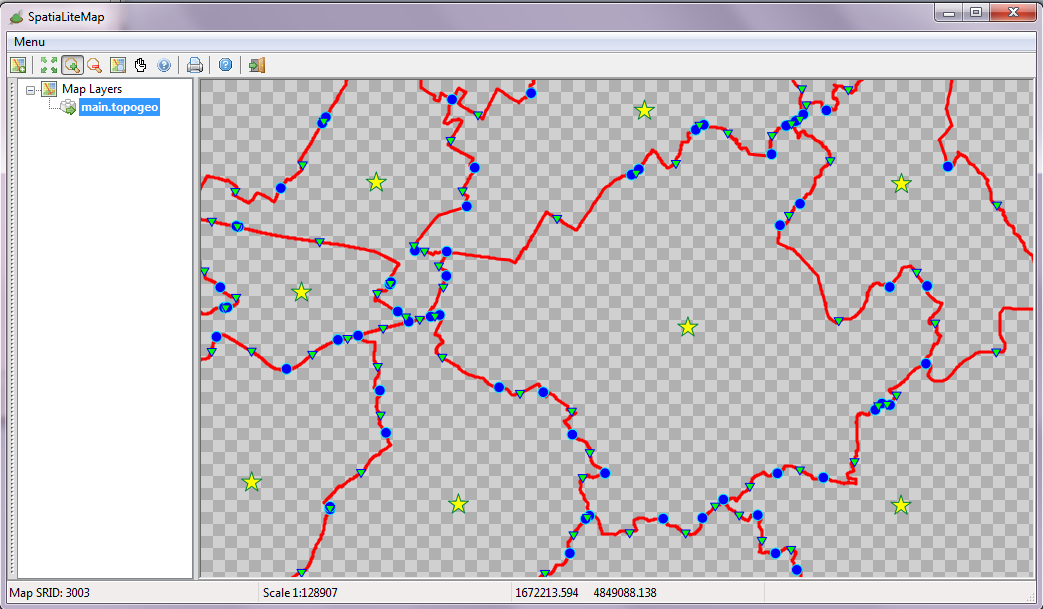The height and width of the screenshot is (609, 1043).
Task: Click the Map SRID: 3003 status text
Action: click(x=49, y=592)
